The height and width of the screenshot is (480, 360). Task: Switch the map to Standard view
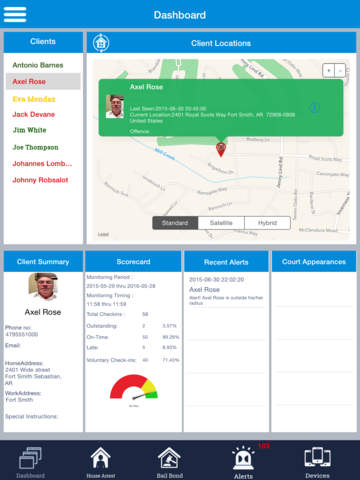175,223
